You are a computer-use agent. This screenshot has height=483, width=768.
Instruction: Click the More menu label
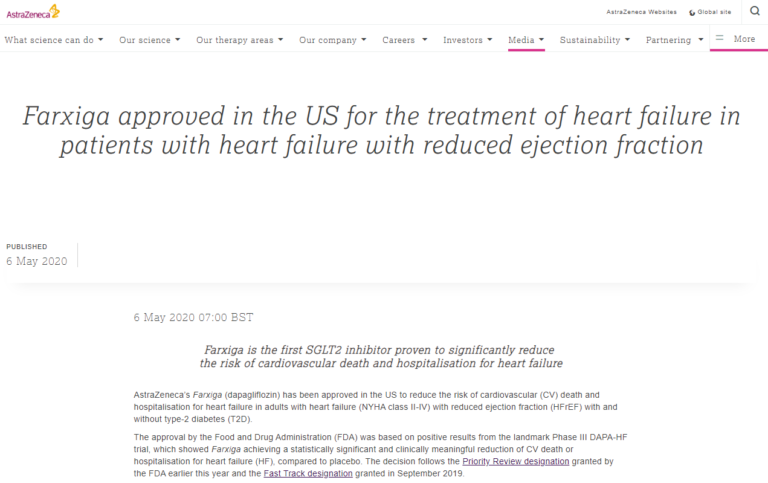744,39
